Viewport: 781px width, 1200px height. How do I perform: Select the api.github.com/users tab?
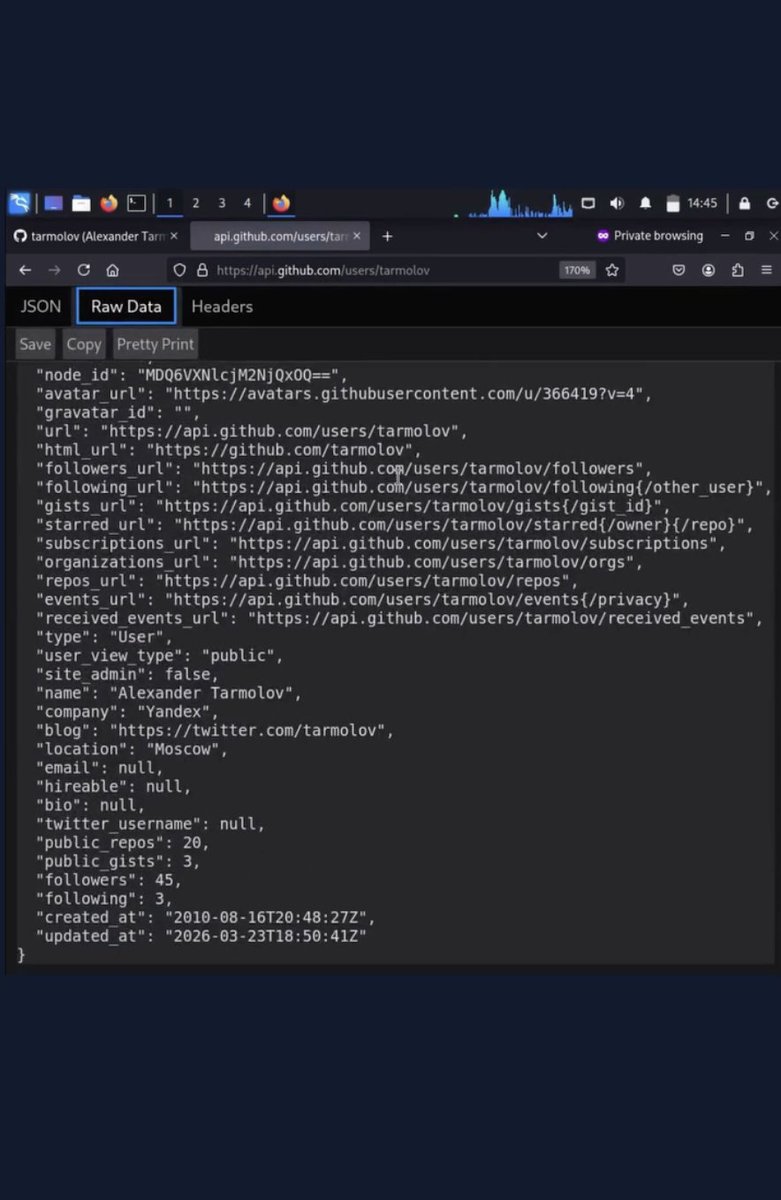click(x=278, y=236)
